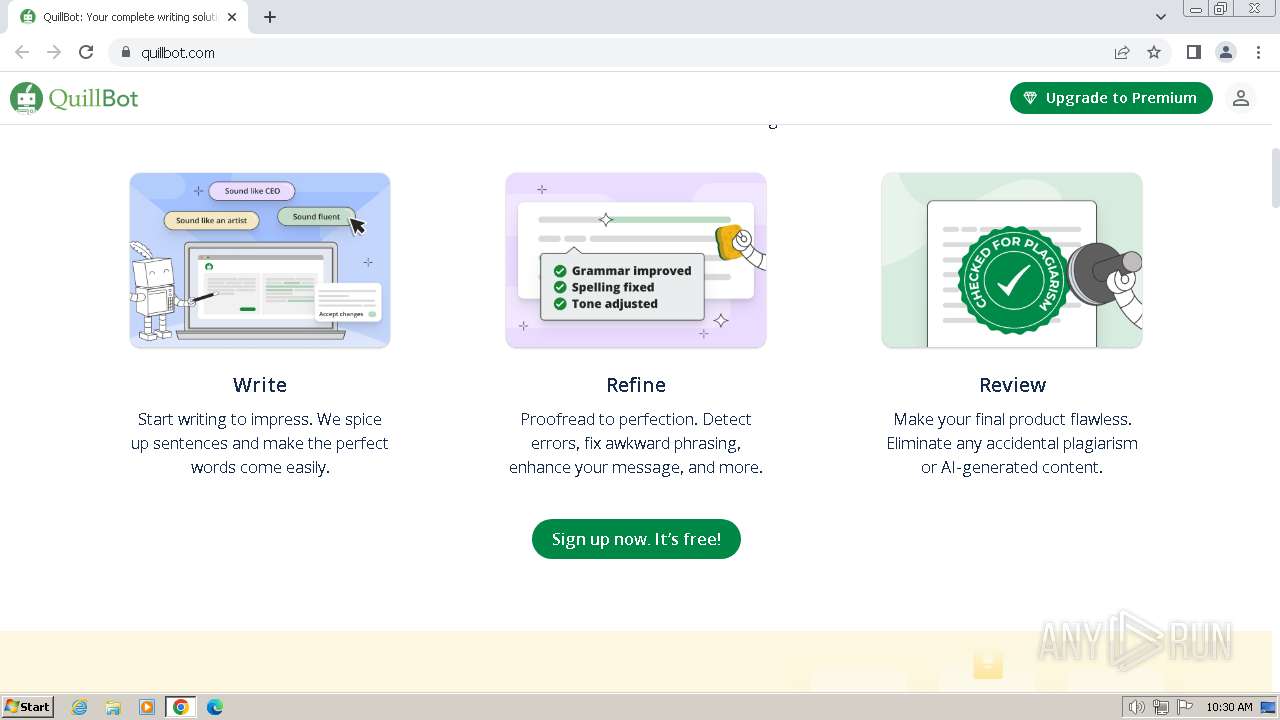
Task: Click 'Make your final product flawless' text
Action: [1012, 443]
